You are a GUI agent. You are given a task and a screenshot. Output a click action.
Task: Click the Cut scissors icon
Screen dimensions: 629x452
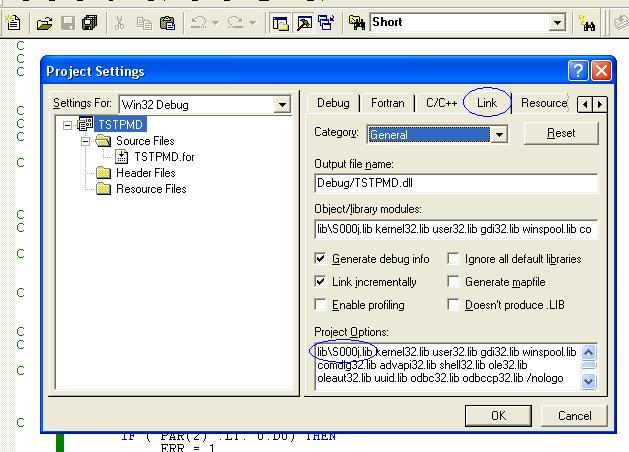point(120,22)
